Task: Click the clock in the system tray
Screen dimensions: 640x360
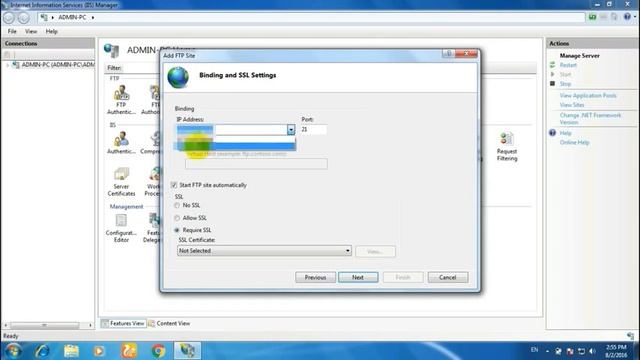Action: [x=616, y=351]
